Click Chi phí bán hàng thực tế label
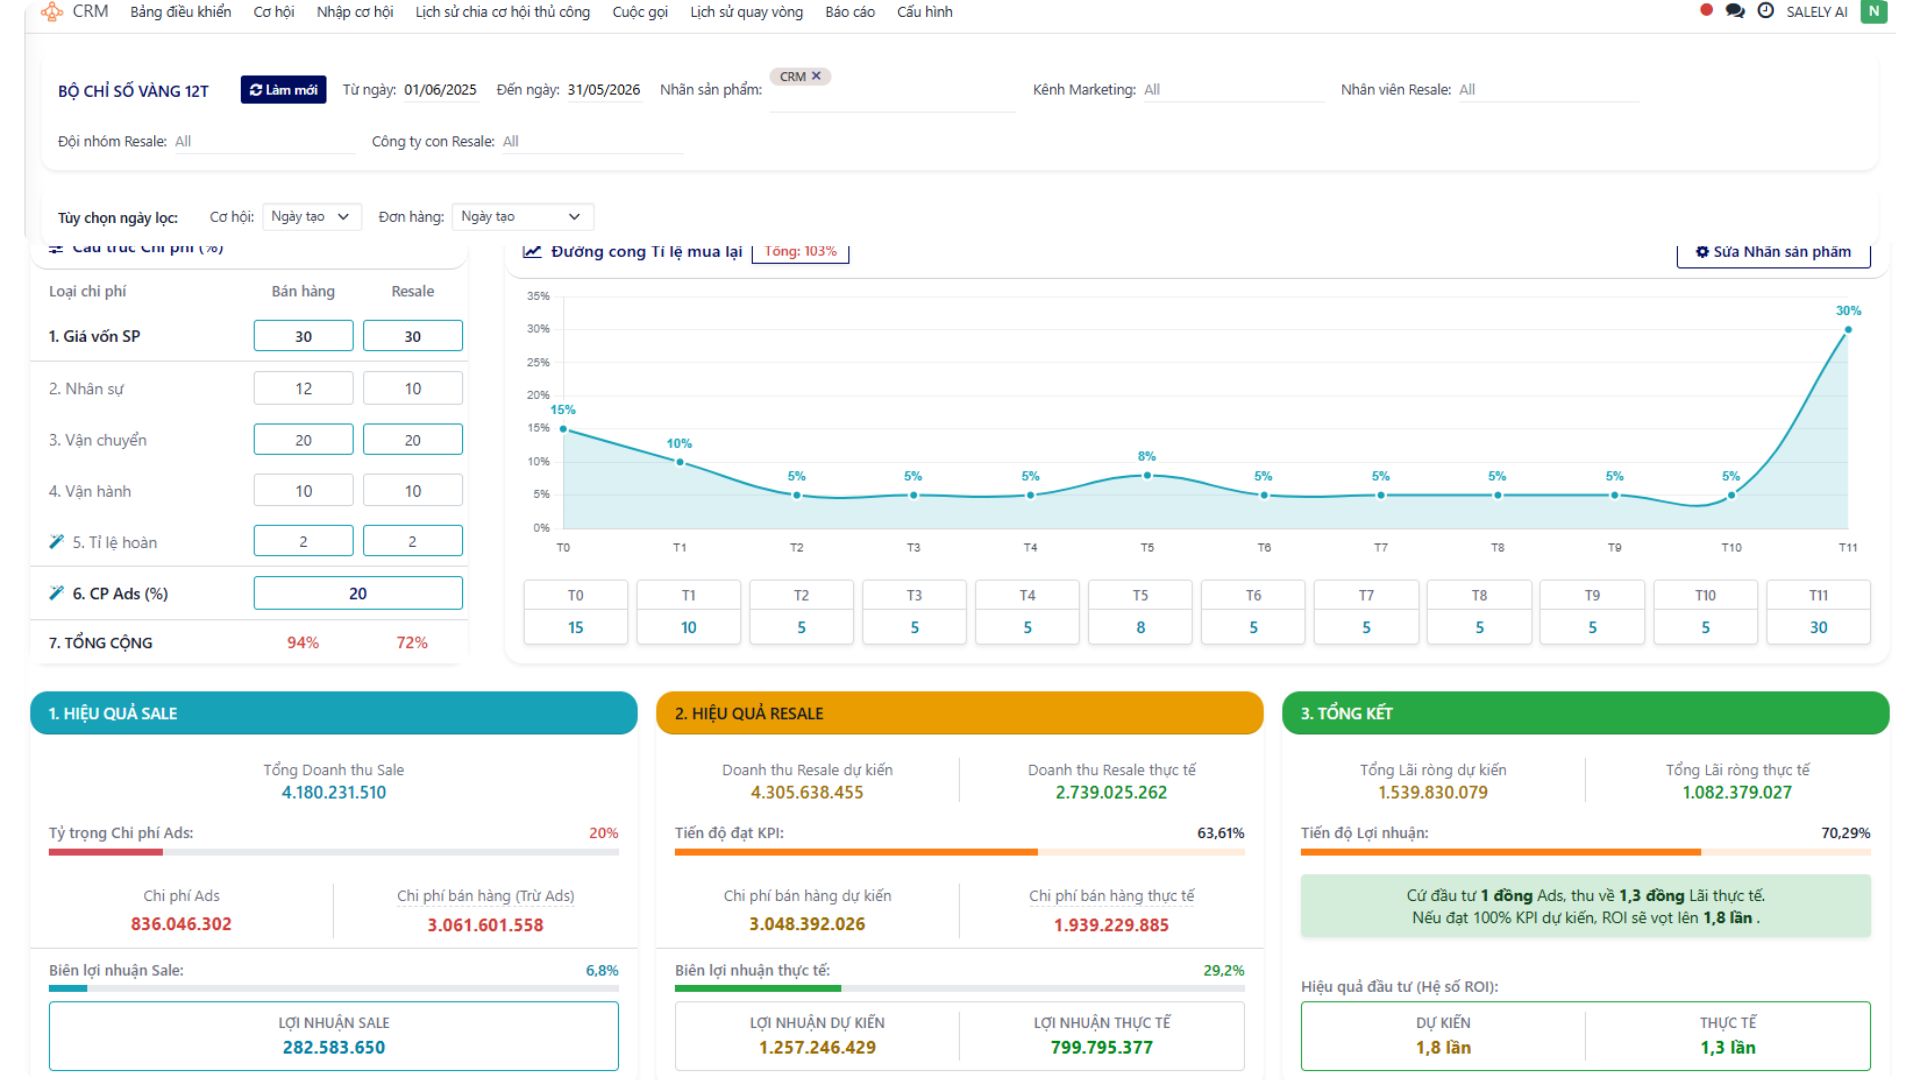The height and width of the screenshot is (1080, 1920). coord(1111,896)
